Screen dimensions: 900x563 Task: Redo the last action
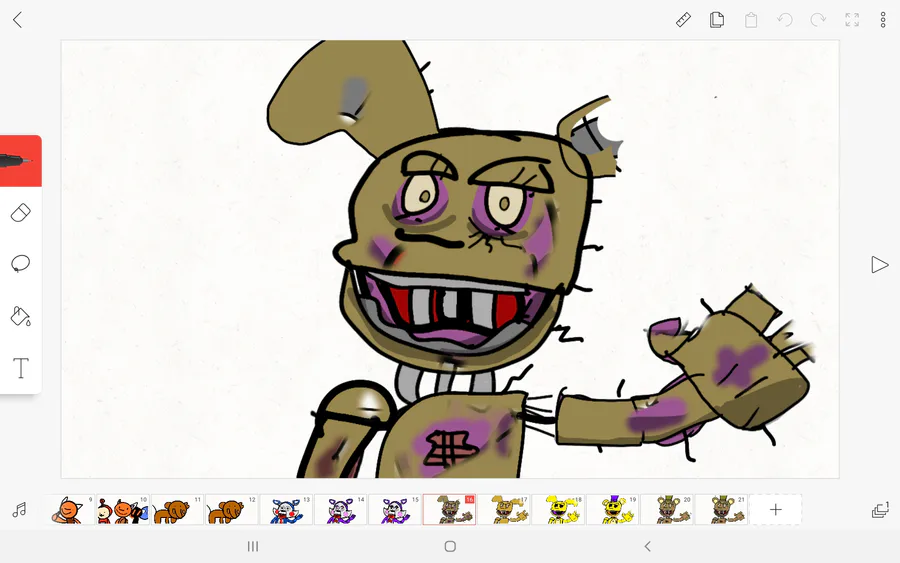click(x=818, y=20)
